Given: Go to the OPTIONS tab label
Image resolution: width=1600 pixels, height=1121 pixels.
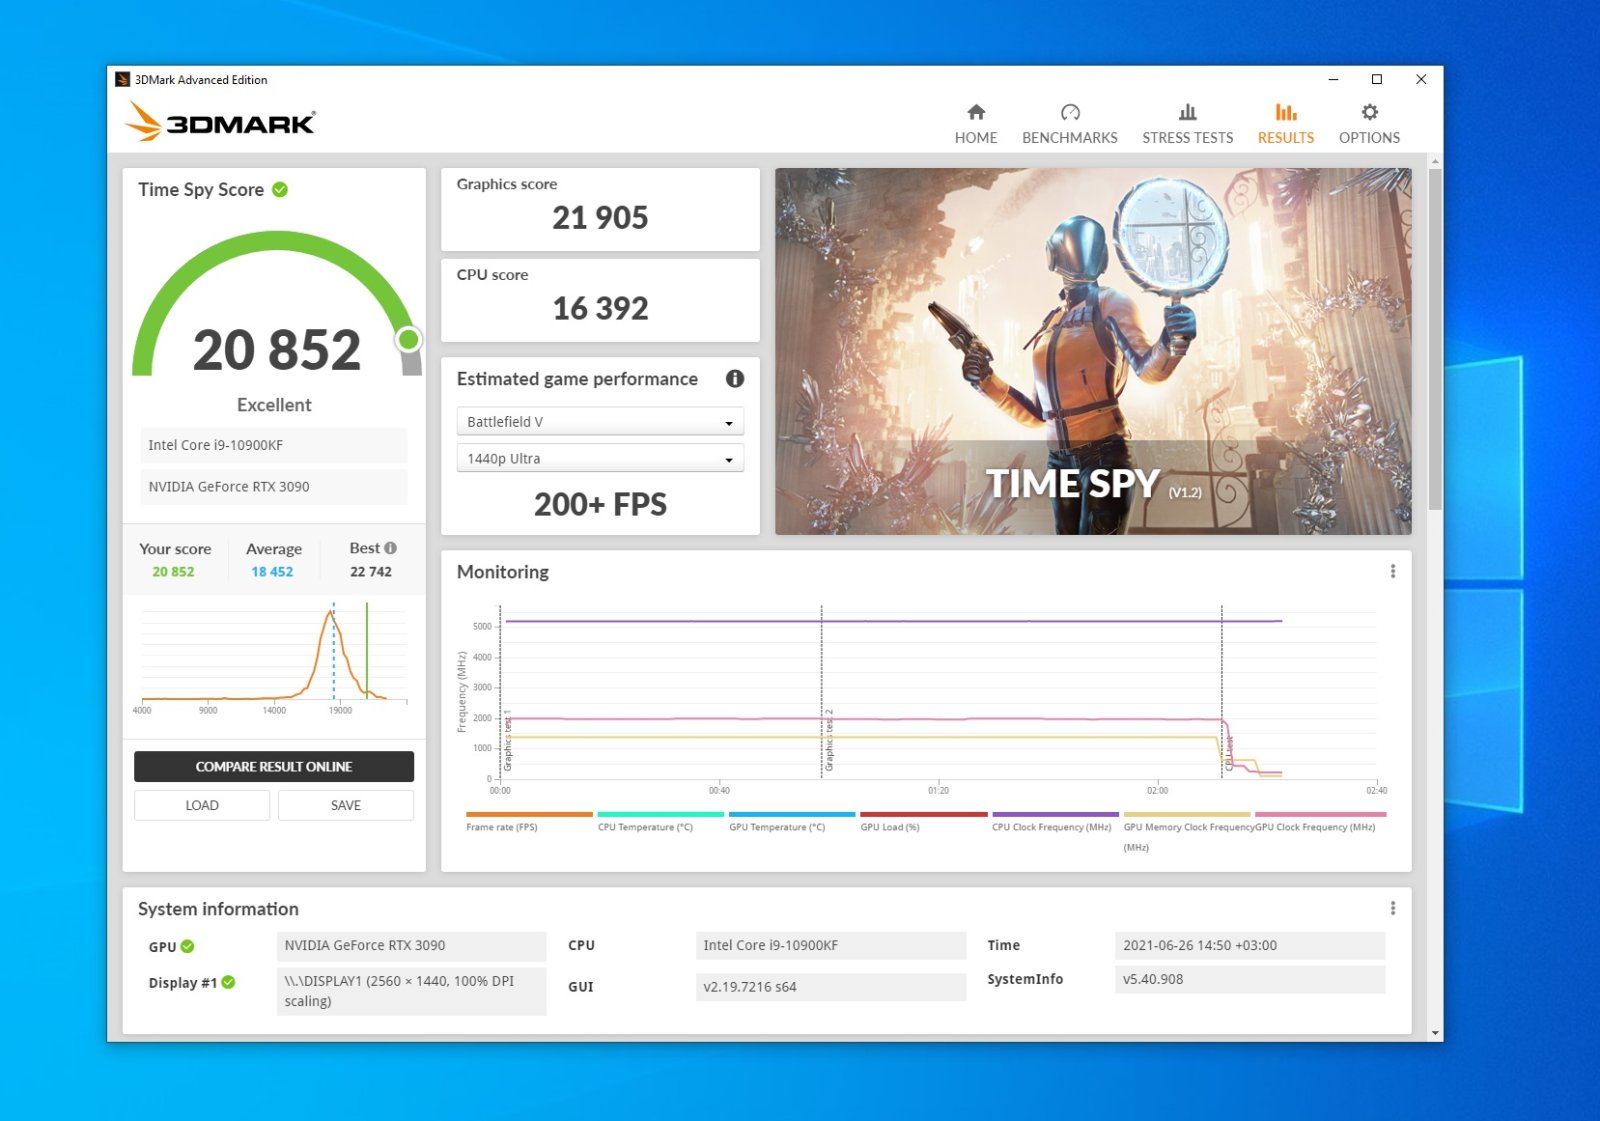Looking at the screenshot, I should [x=1370, y=138].
